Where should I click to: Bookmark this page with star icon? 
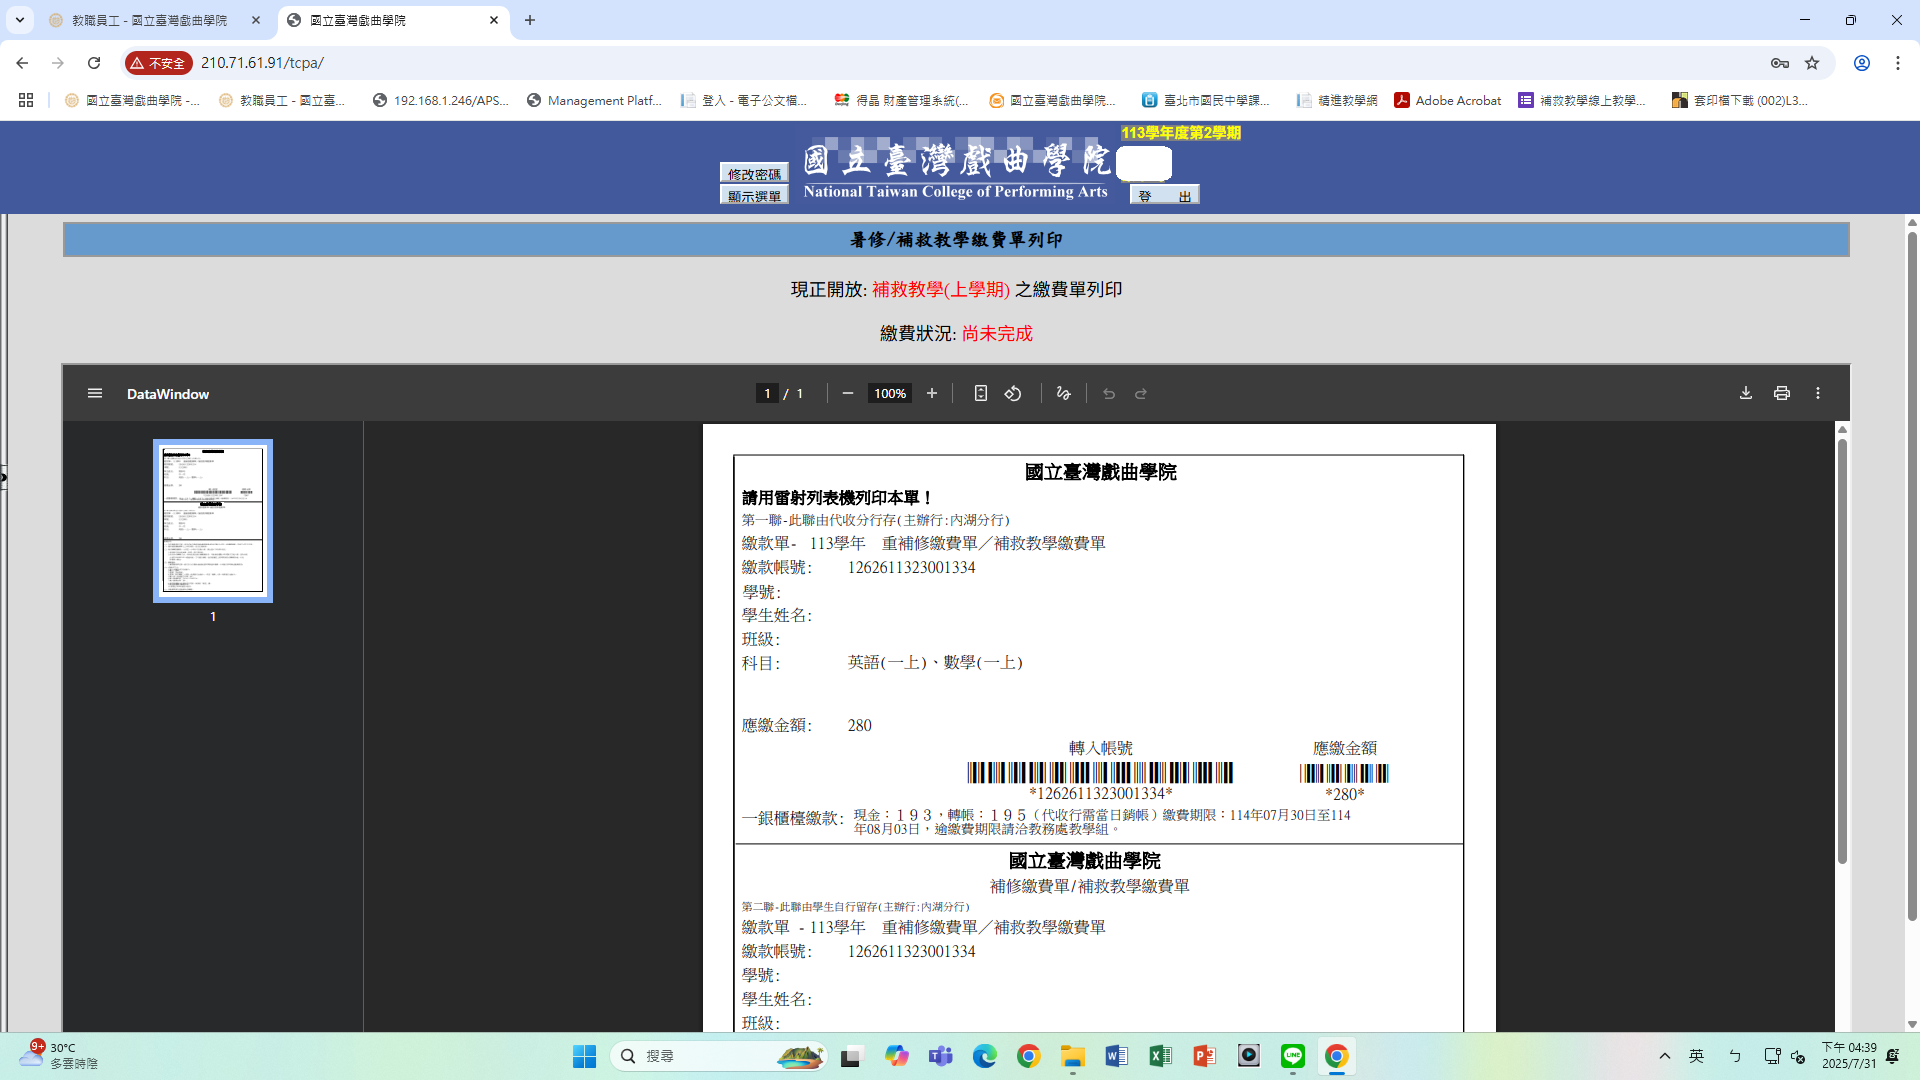point(1812,63)
